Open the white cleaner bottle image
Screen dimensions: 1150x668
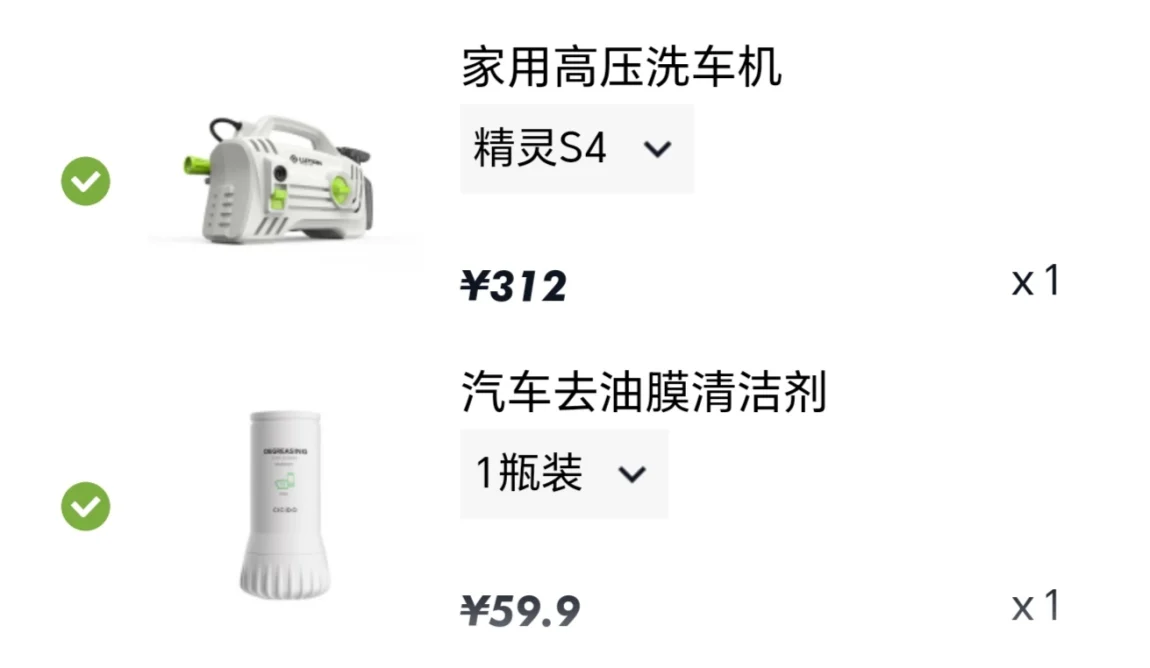[285, 504]
